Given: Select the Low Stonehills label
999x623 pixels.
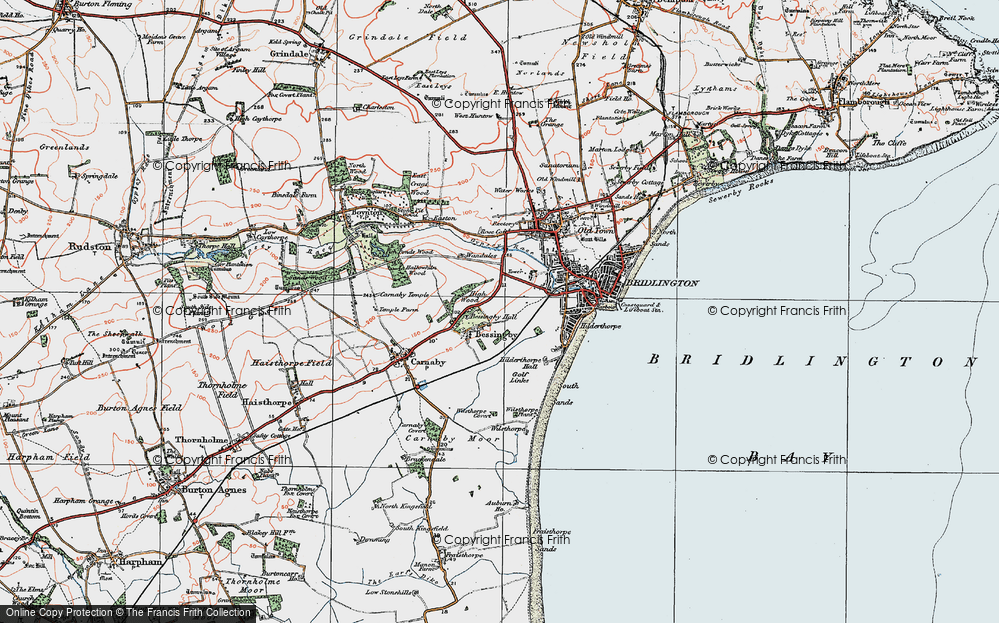Looking at the screenshot, I should coord(388,592).
